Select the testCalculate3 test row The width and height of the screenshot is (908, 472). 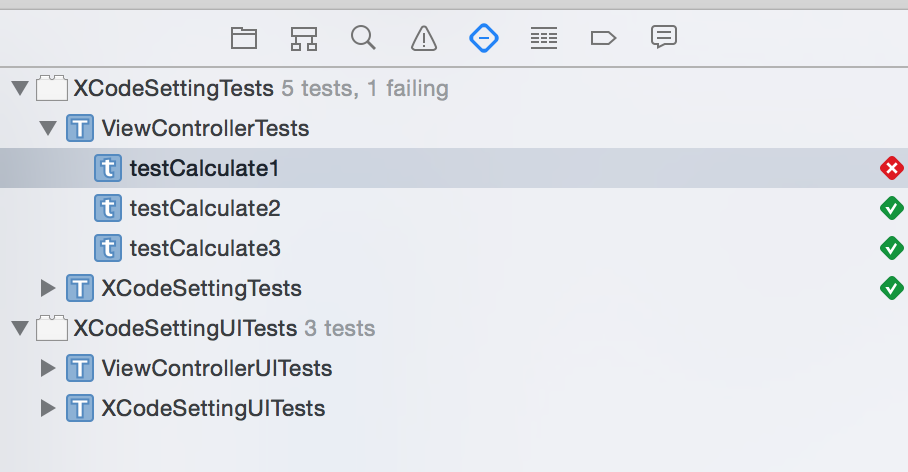[205, 249]
